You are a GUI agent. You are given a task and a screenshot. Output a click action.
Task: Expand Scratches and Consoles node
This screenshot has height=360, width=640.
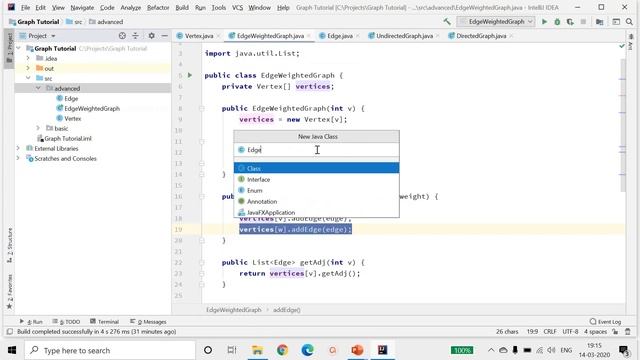click(x=18, y=158)
